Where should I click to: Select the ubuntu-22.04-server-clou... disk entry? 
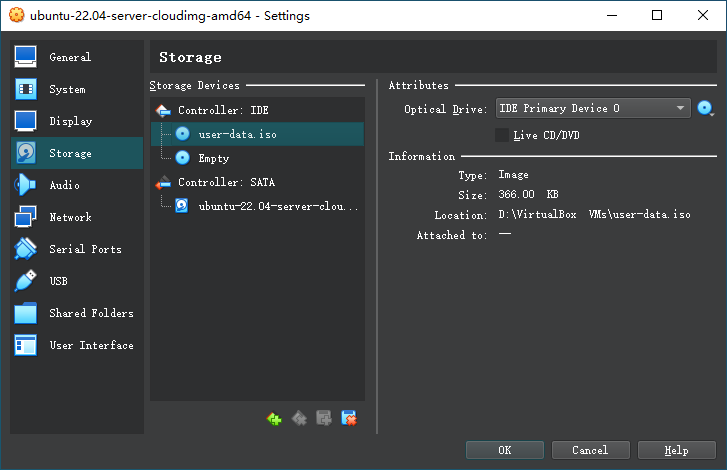[257, 206]
